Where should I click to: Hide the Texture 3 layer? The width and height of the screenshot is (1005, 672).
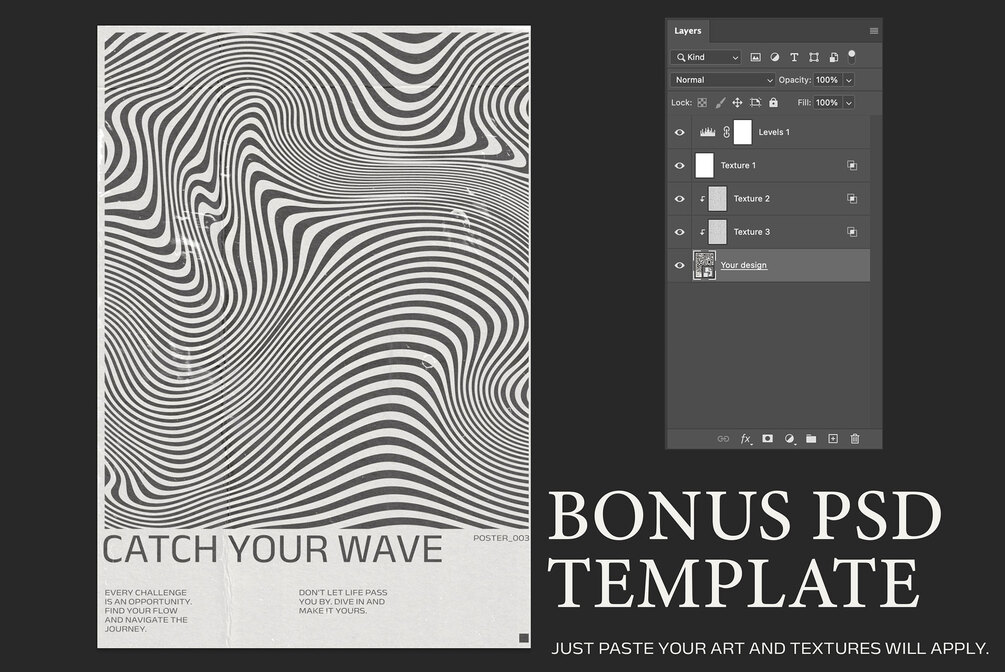pos(679,232)
